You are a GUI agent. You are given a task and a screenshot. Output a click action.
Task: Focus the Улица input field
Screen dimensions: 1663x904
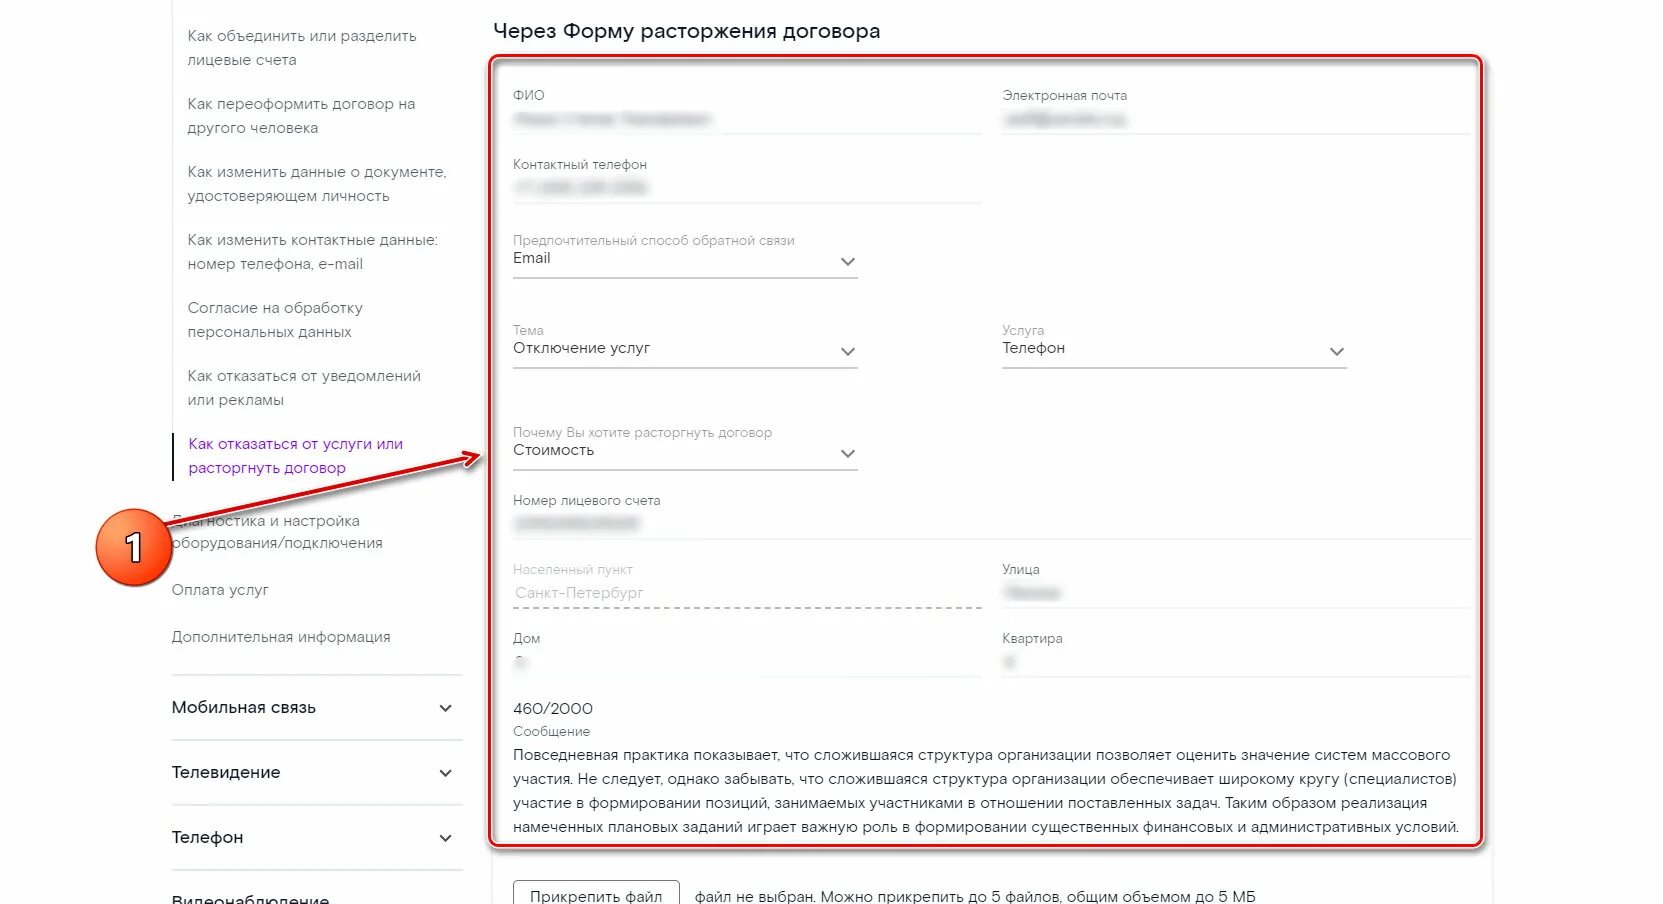point(1236,593)
